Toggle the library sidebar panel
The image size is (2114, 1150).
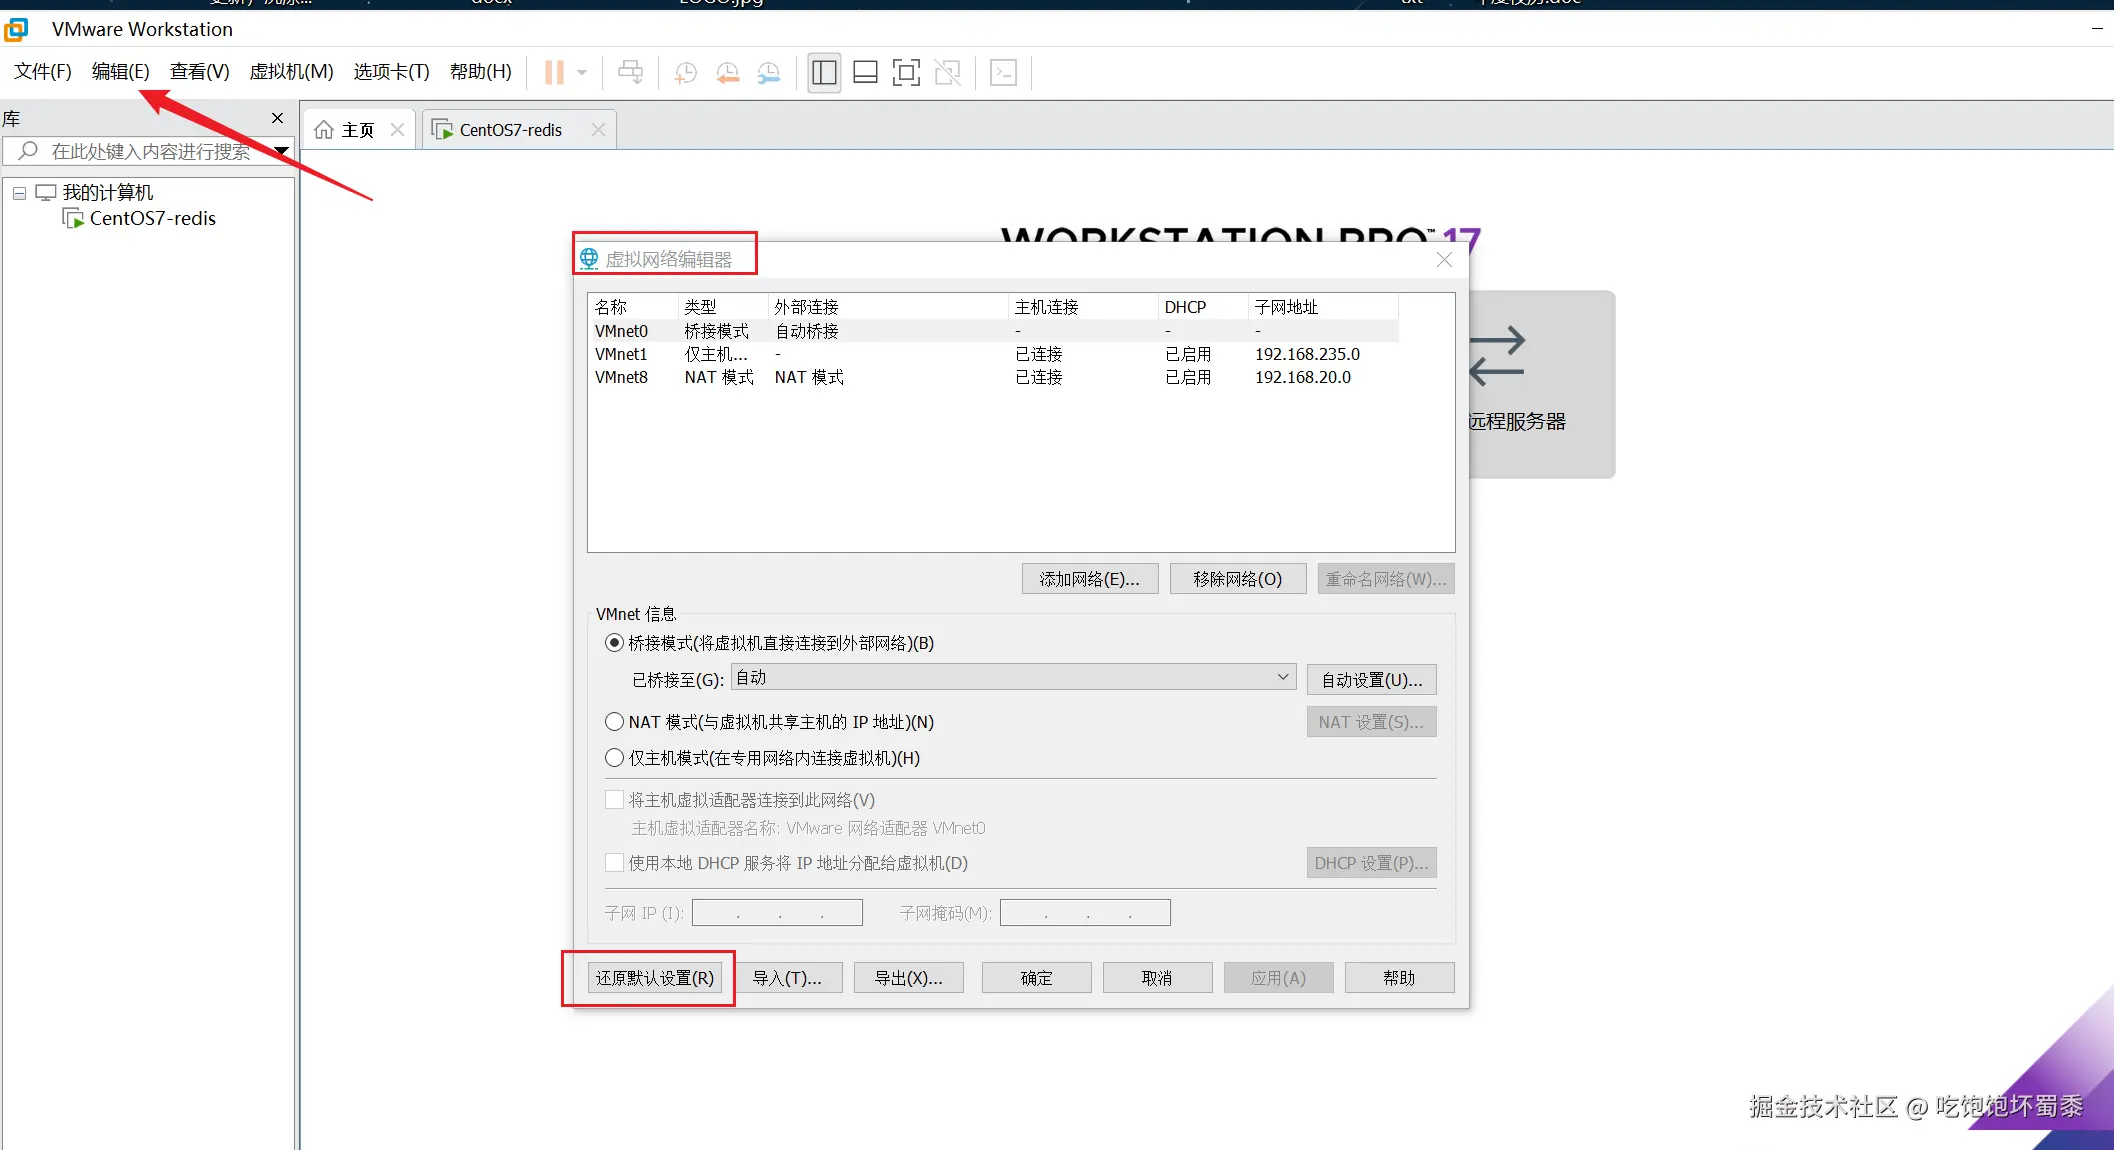(x=823, y=72)
